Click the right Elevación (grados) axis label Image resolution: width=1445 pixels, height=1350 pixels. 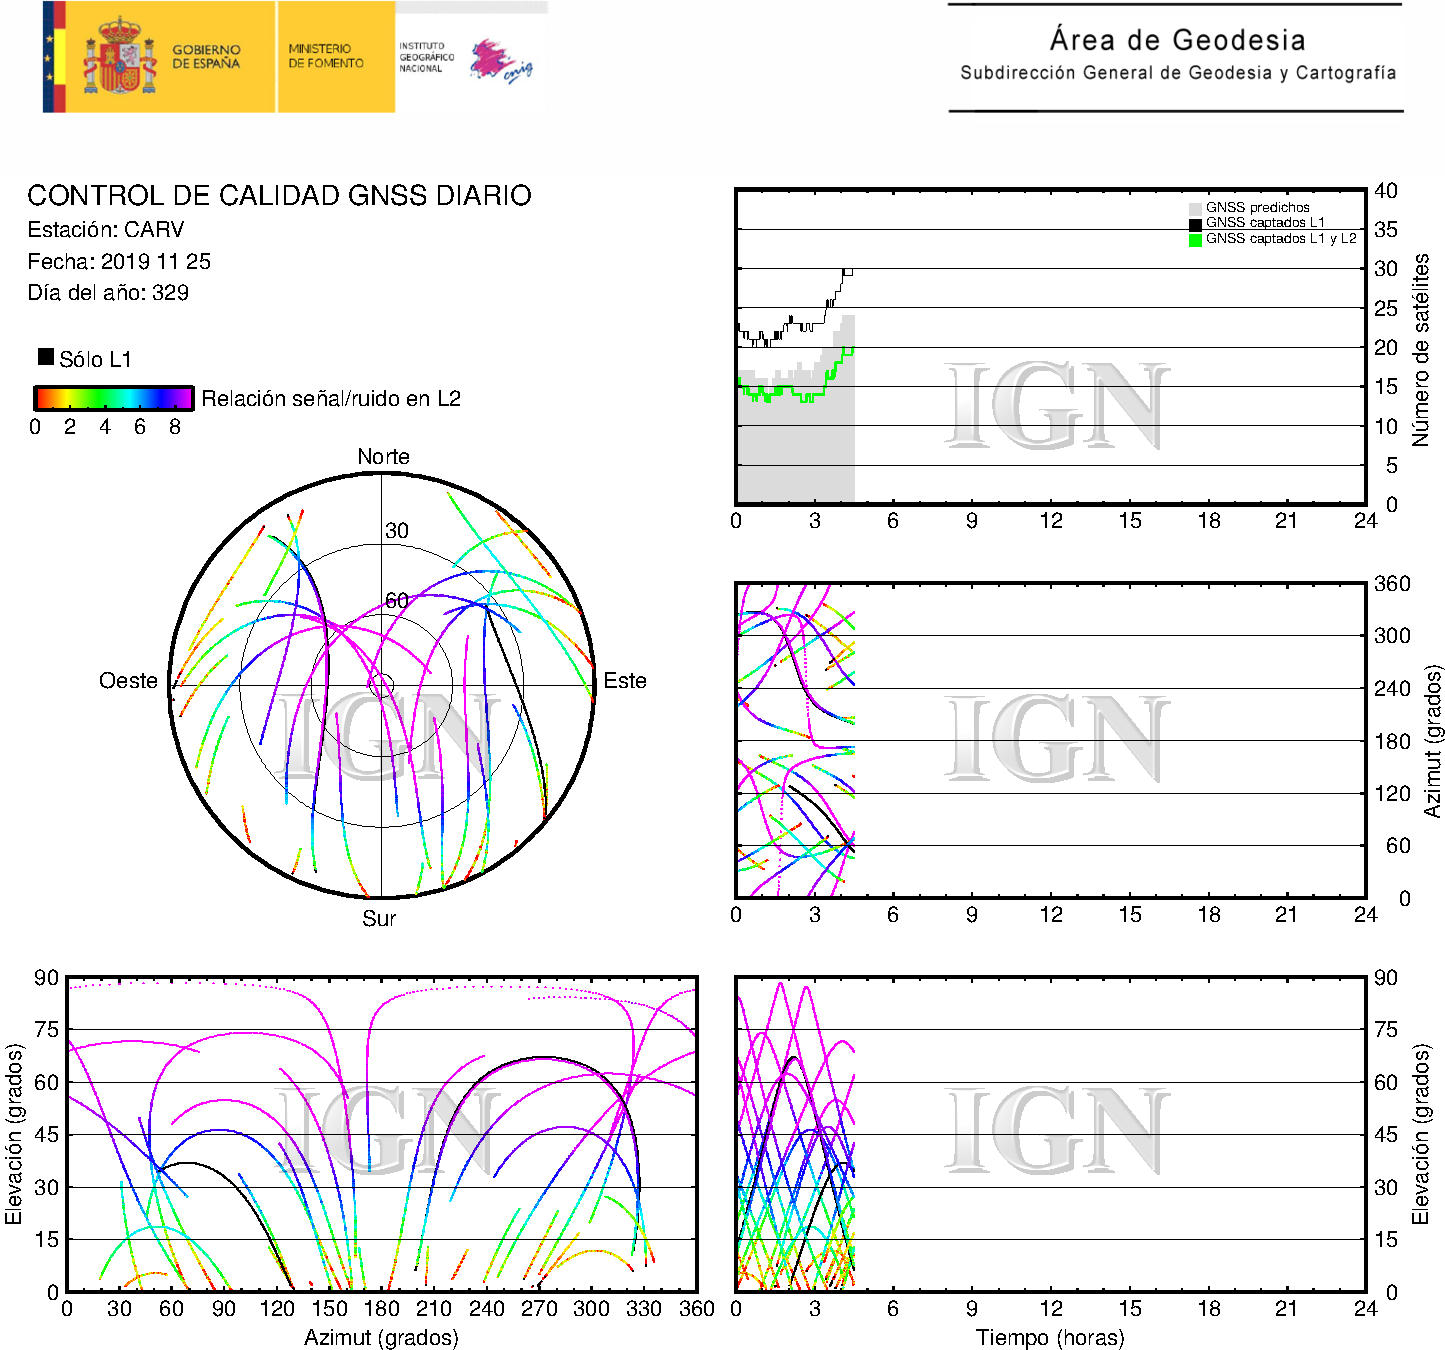1420,1134
